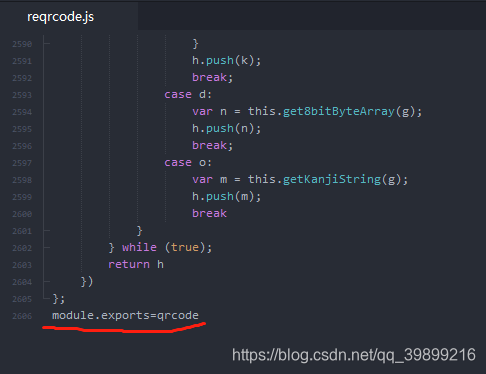Click the break; statement on line 2592
The image size is (486, 374).
tap(212, 77)
